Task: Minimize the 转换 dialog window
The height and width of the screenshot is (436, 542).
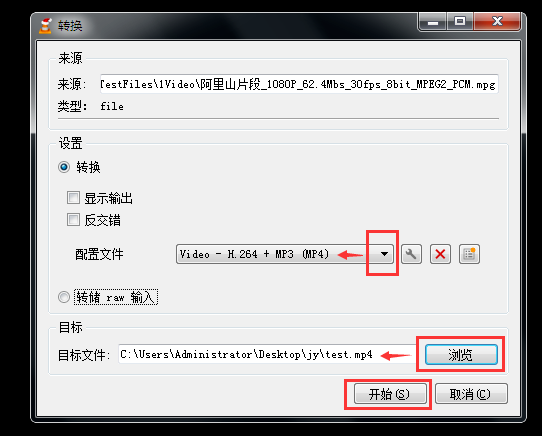Action: pos(432,22)
